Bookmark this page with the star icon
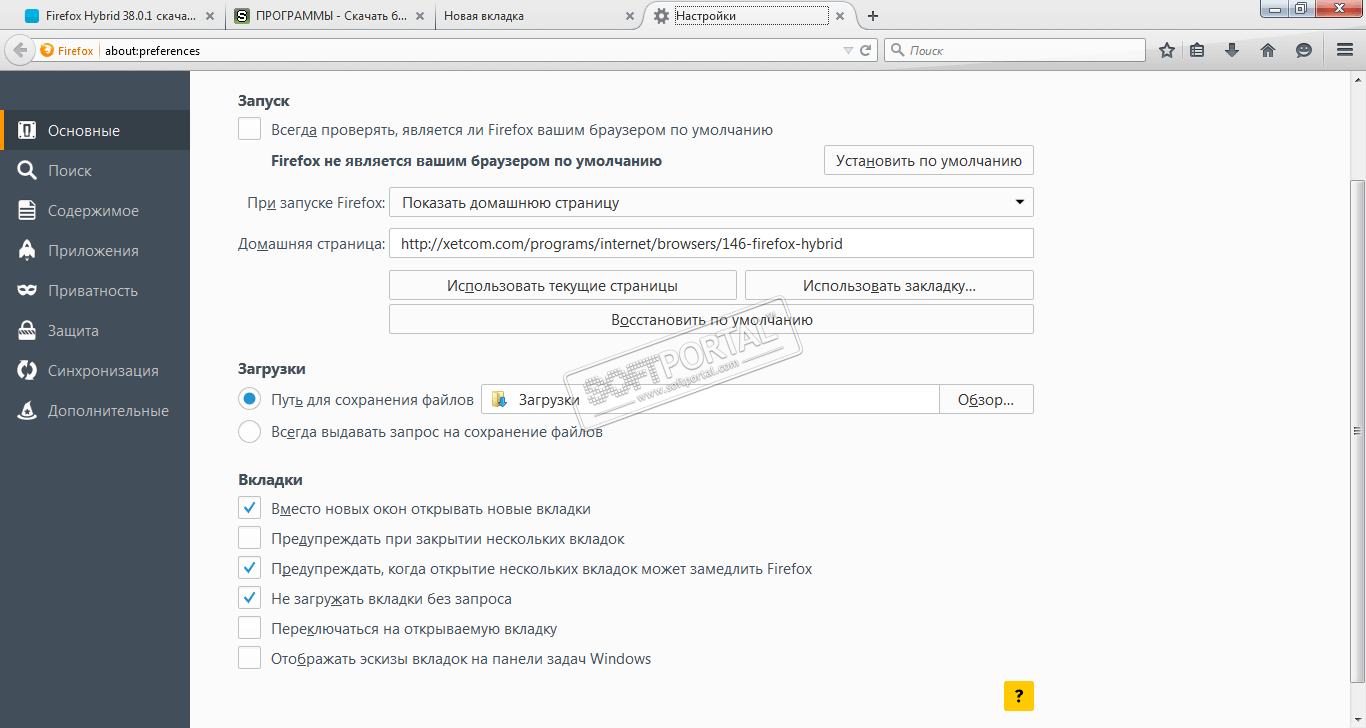Image resolution: width=1366 pixels, height=728 pixels. [1166, 50]
